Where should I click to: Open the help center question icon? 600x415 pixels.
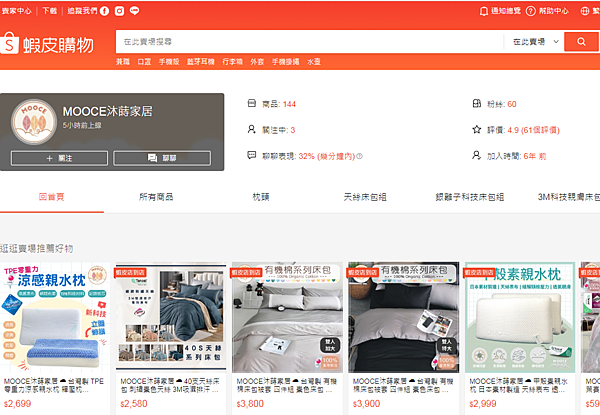click(x=530, y=11)
